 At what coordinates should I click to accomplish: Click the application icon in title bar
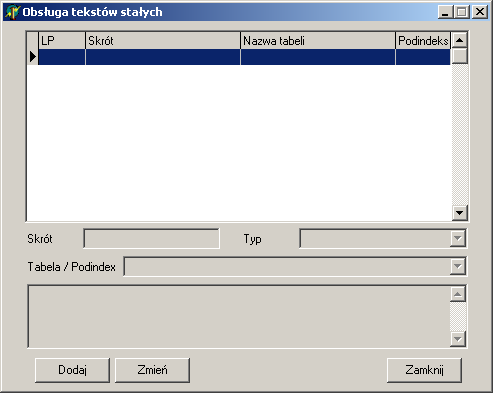point(12,12)
